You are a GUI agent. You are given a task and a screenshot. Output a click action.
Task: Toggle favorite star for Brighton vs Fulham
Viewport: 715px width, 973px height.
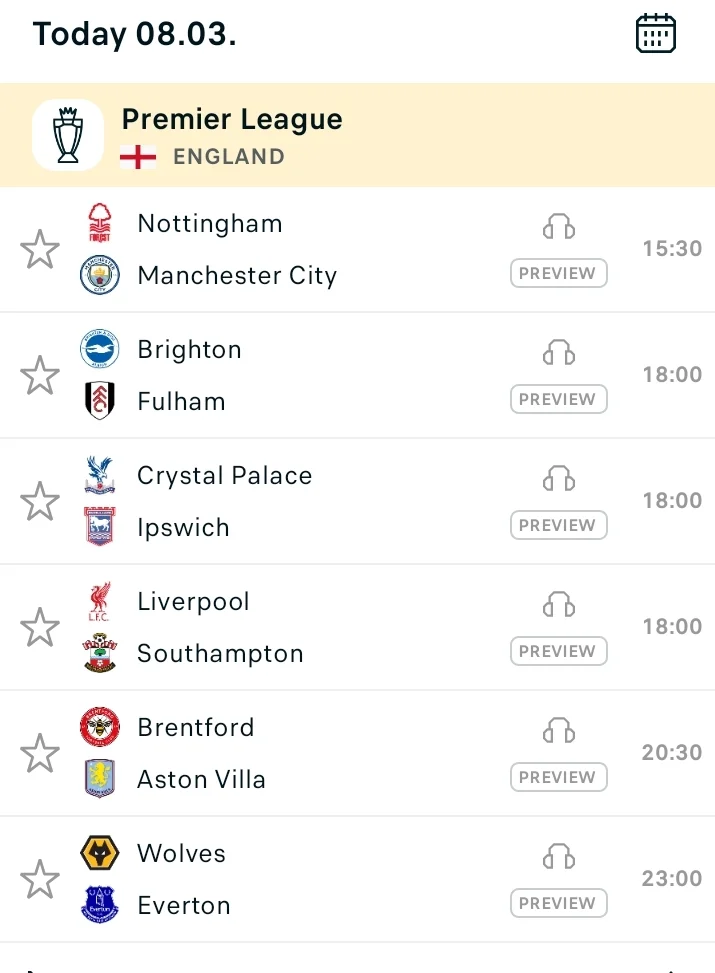point(40,375)
